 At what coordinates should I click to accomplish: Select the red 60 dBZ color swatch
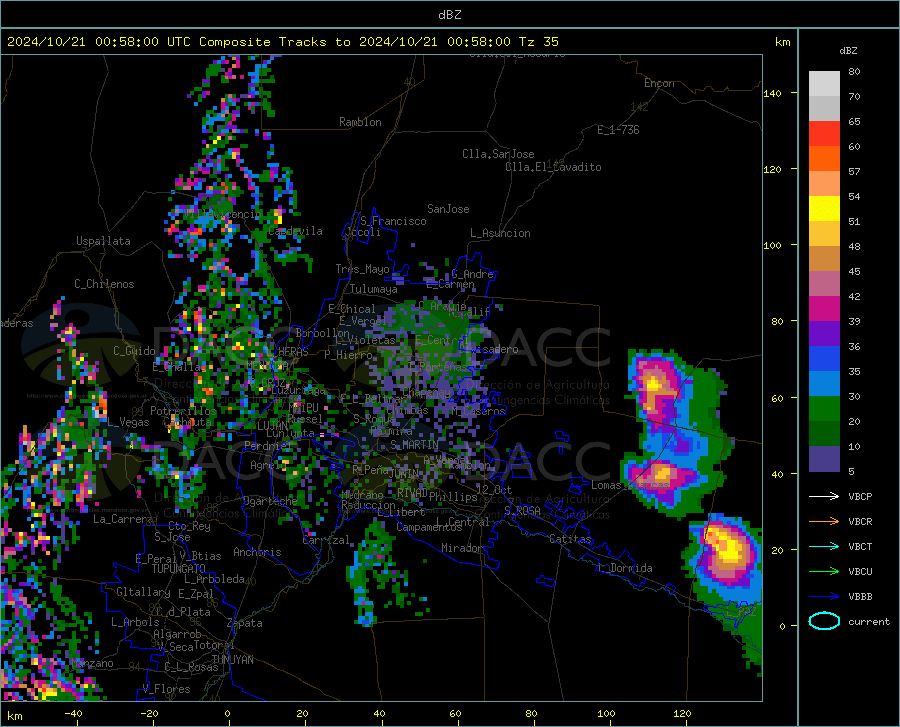pos(824,134)
